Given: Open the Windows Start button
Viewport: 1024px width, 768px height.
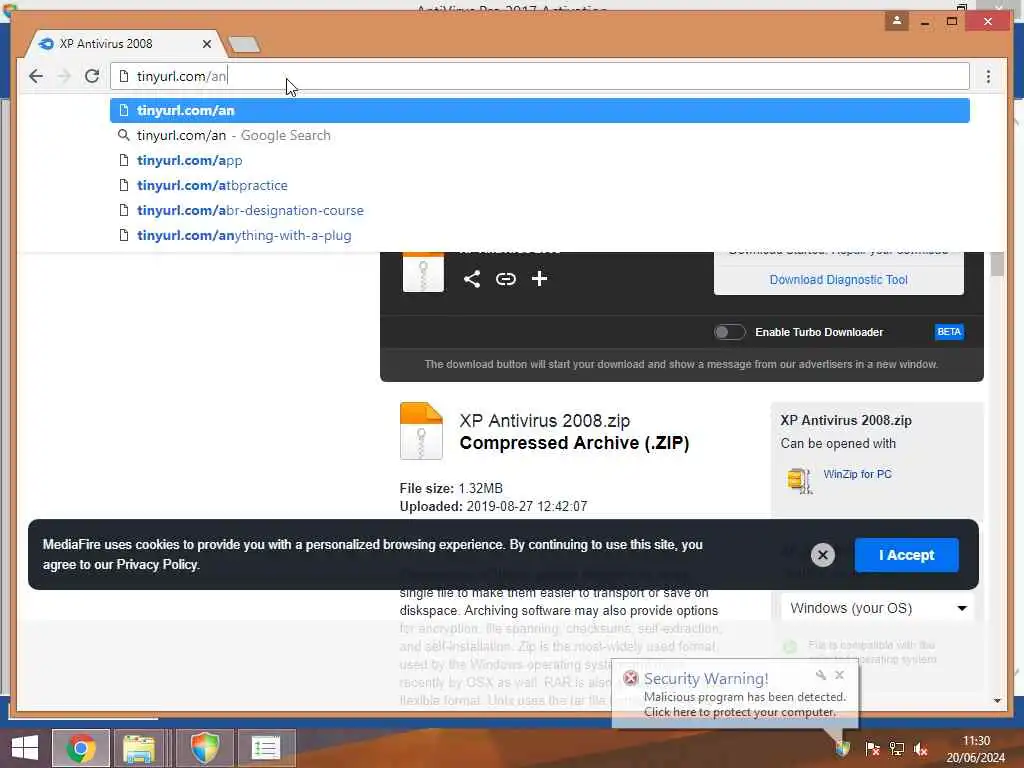Looking at the screenshot, I should pyautogui.click(x=25, y=748).
